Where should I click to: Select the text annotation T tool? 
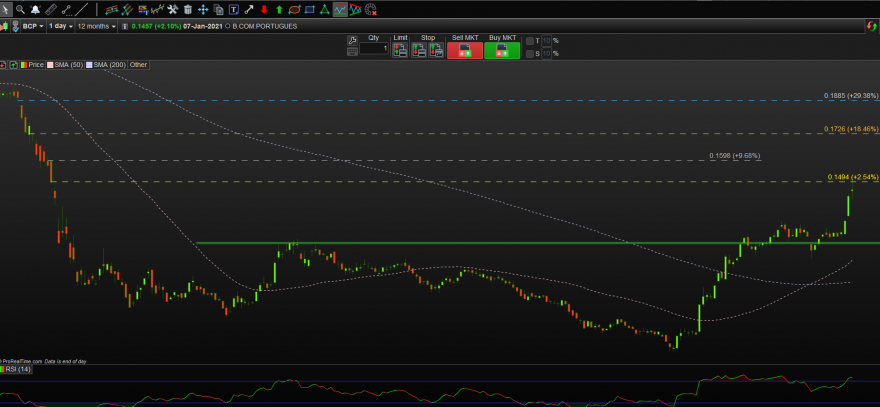click(233, 9)
